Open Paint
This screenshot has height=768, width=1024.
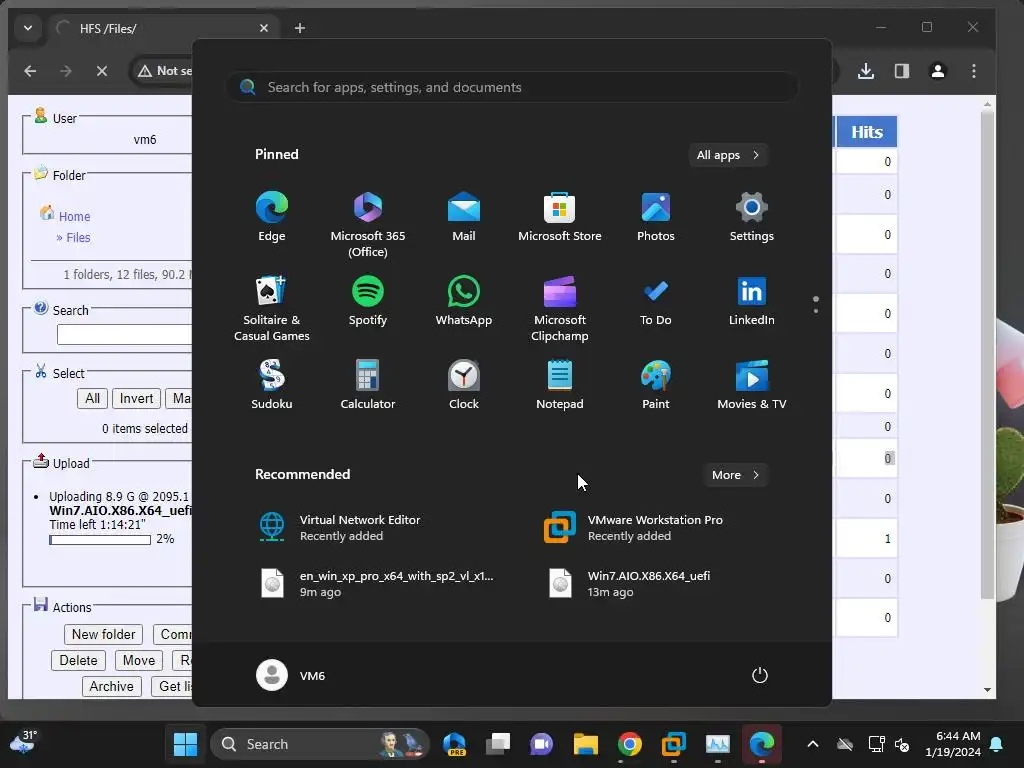(x=656, y=385)
